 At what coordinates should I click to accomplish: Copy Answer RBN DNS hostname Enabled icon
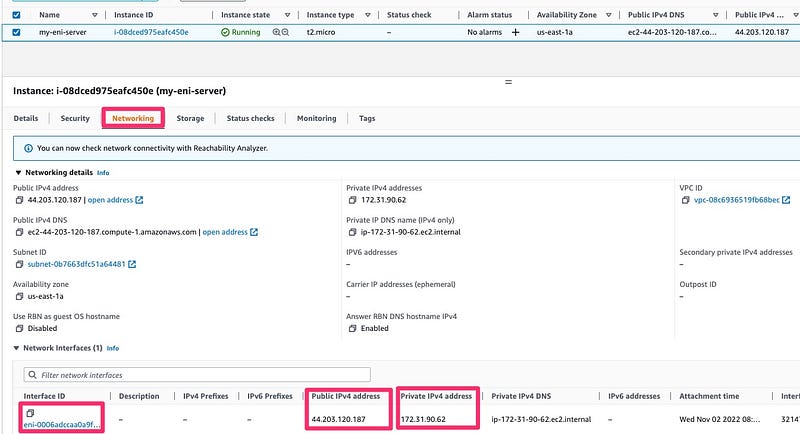[353, 328]
